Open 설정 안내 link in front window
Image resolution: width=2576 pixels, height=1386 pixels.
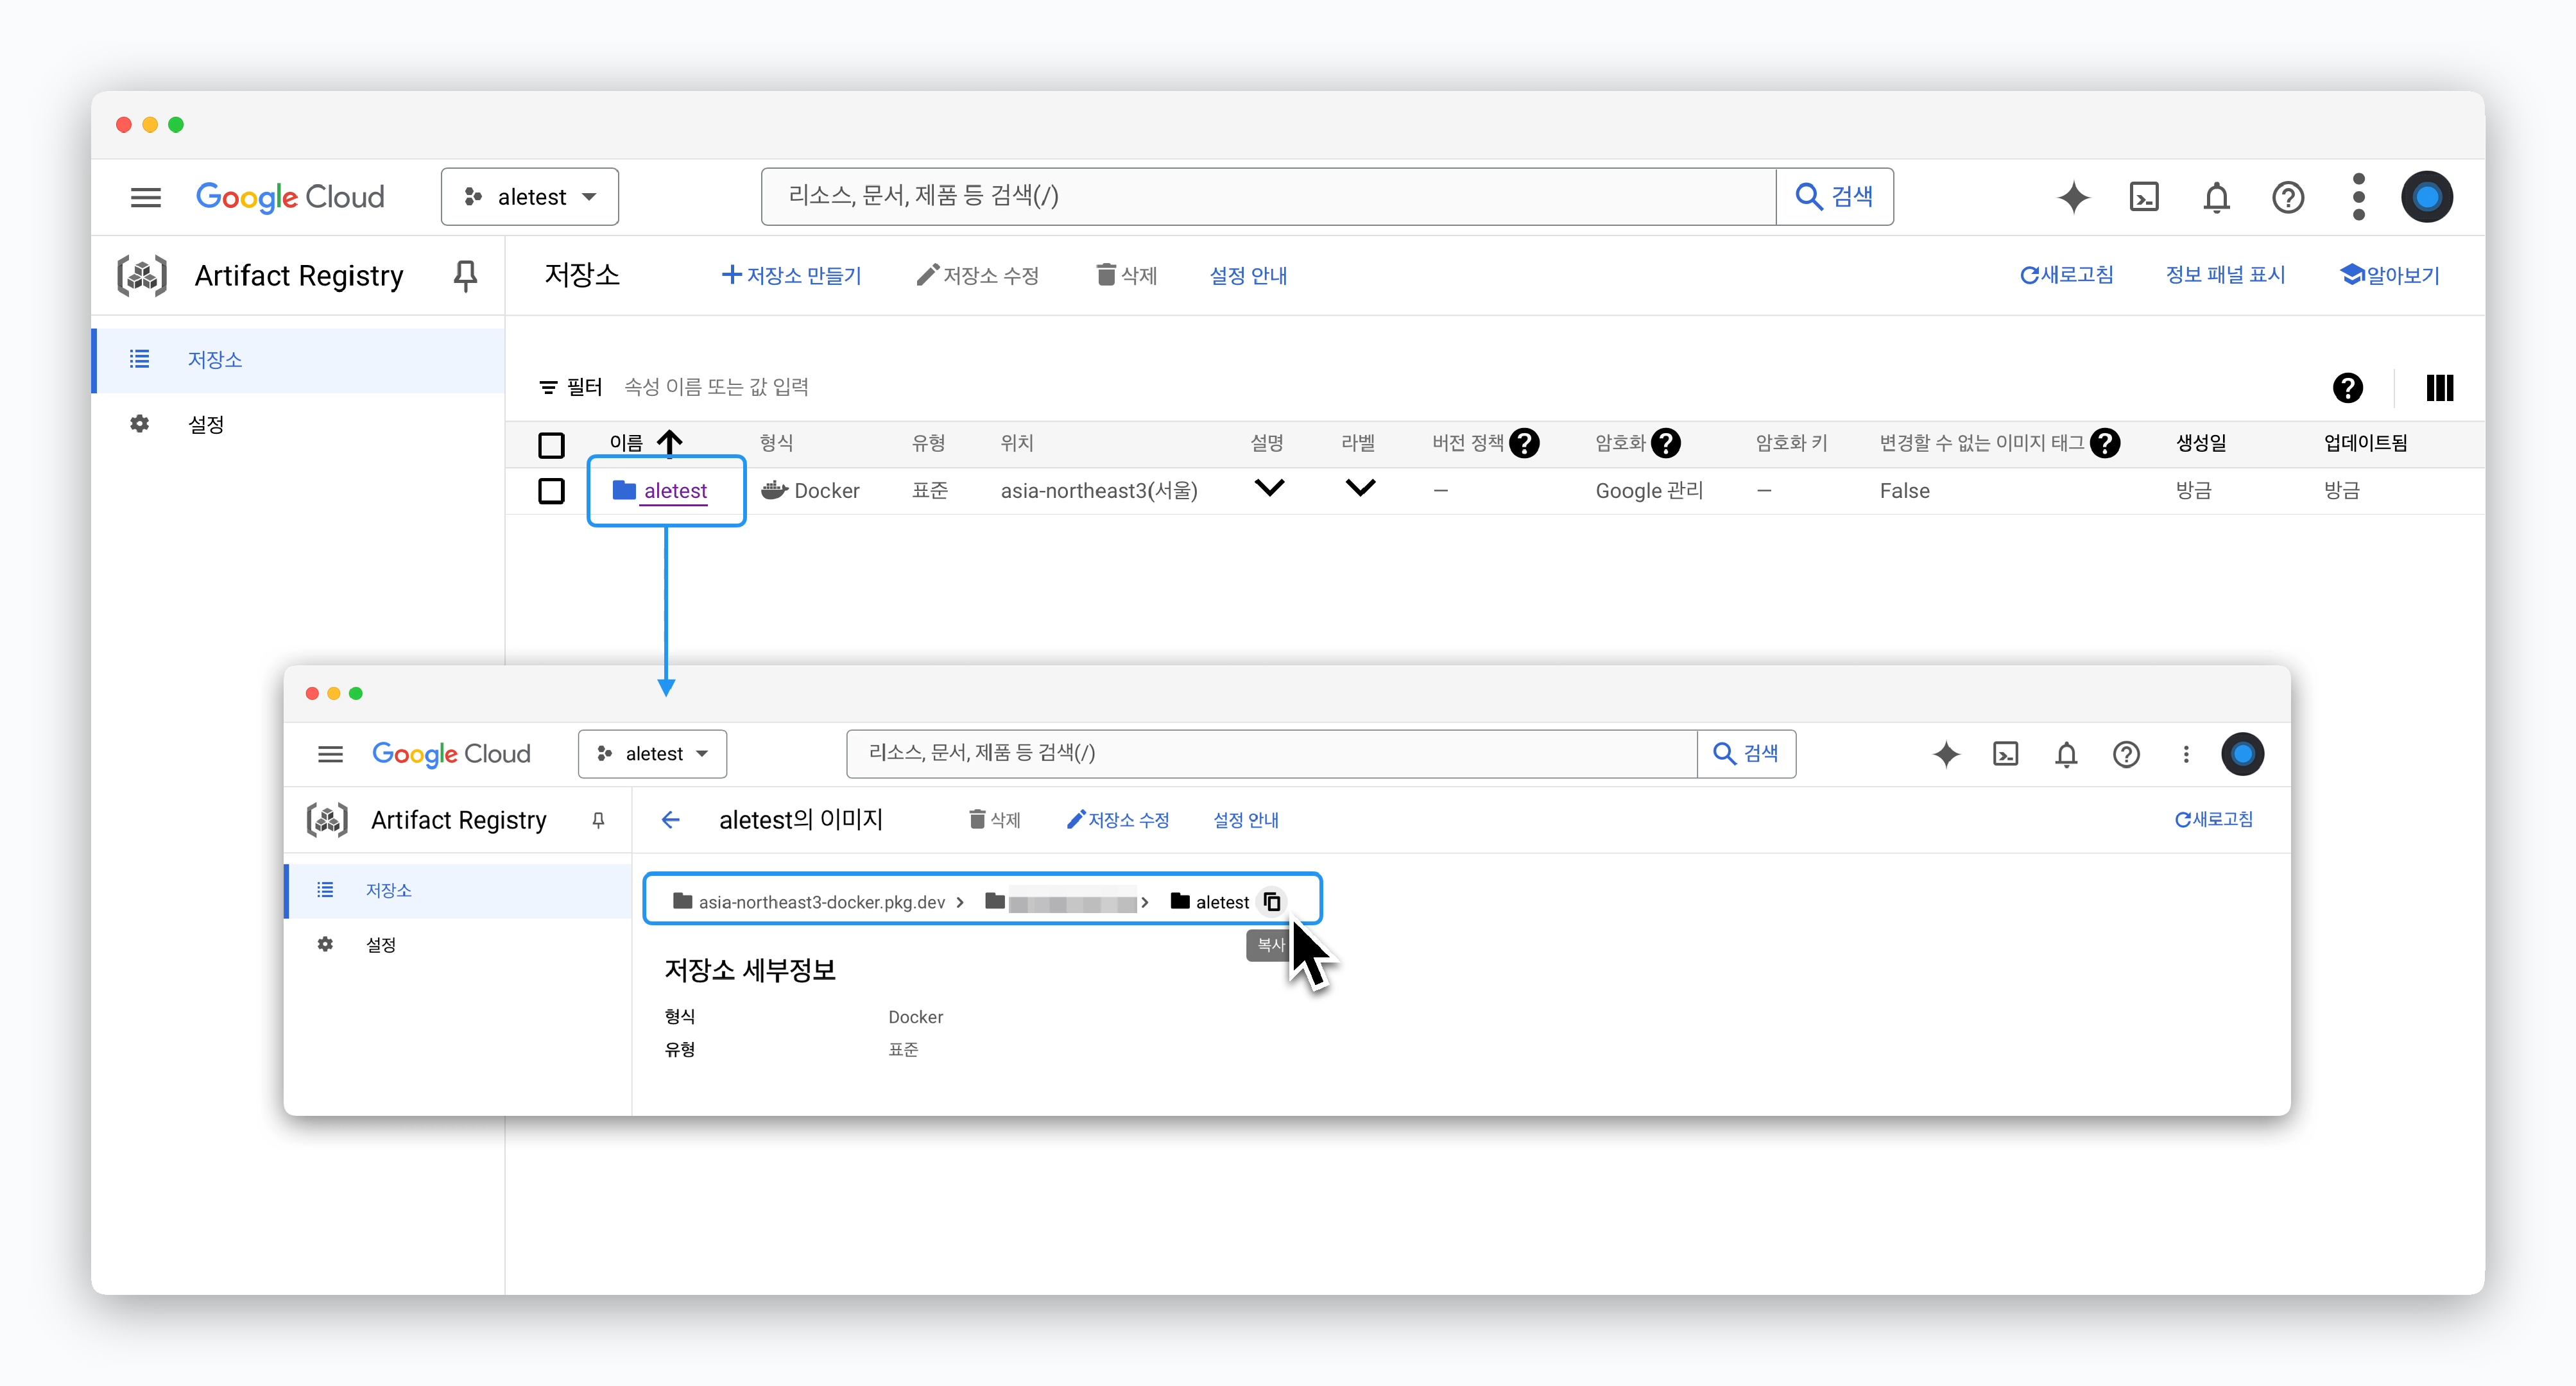click(1246, 820)
